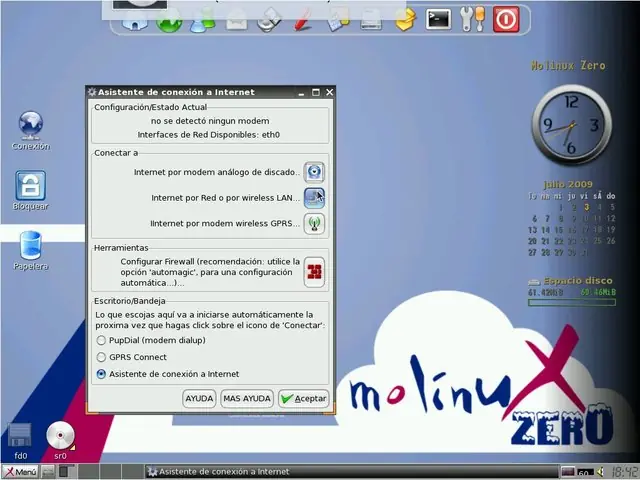Click the 18:42 taskbar clock
Screen dimensions: 640x480
click(624, 472)
